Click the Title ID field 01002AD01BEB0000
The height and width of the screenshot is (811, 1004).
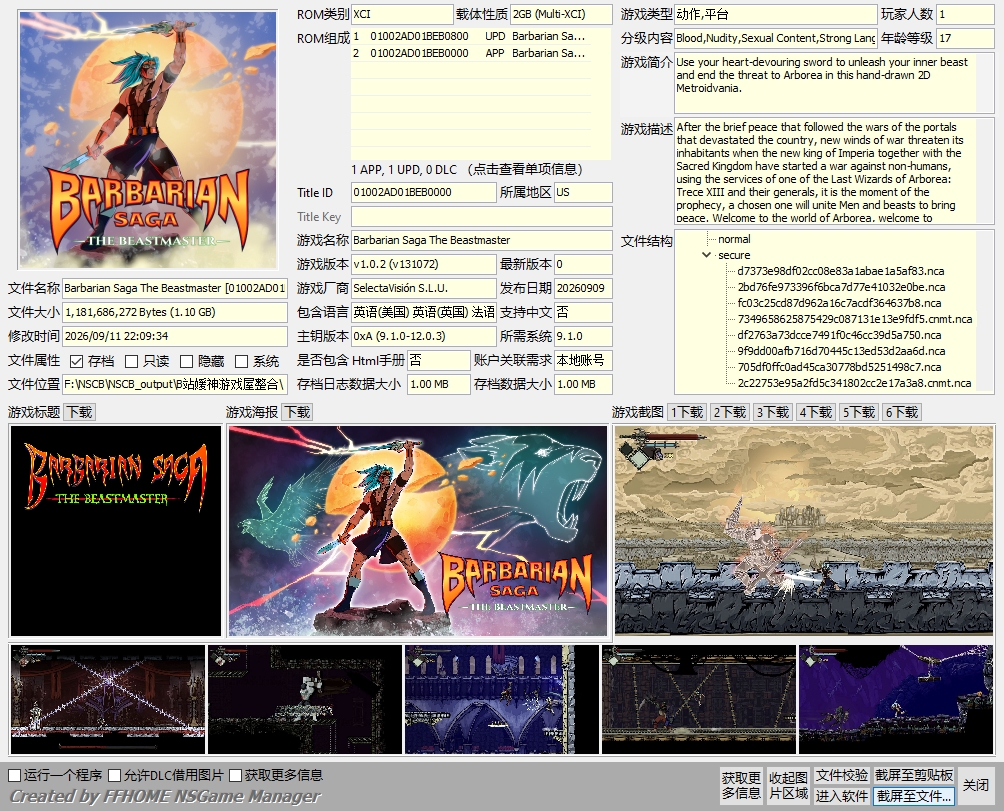[x=423, y=193]
